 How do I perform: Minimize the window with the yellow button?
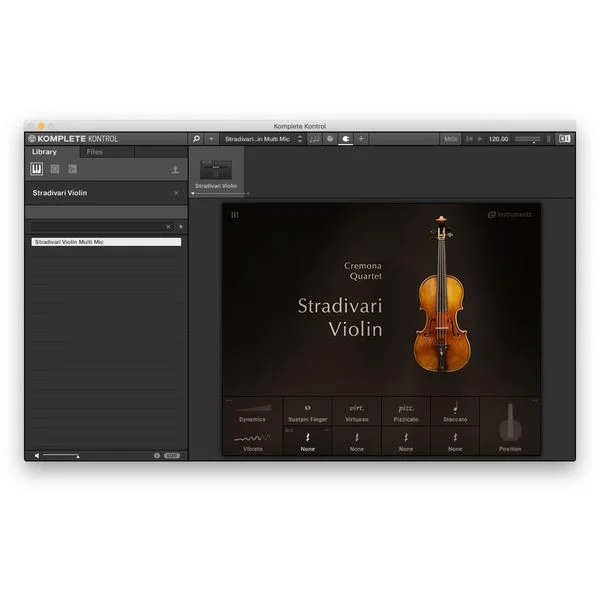pos(41,126)
